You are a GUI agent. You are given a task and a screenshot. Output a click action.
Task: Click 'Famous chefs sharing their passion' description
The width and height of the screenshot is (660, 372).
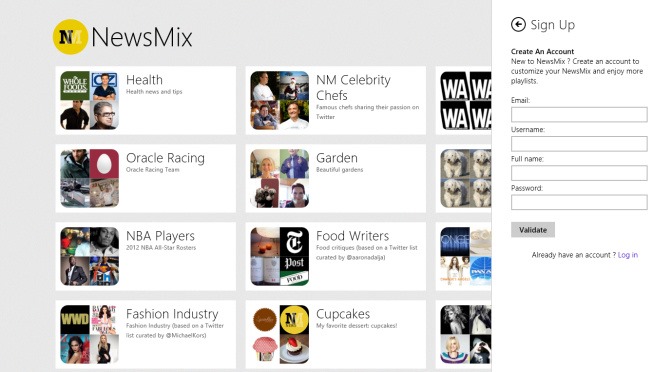(367, 112)
